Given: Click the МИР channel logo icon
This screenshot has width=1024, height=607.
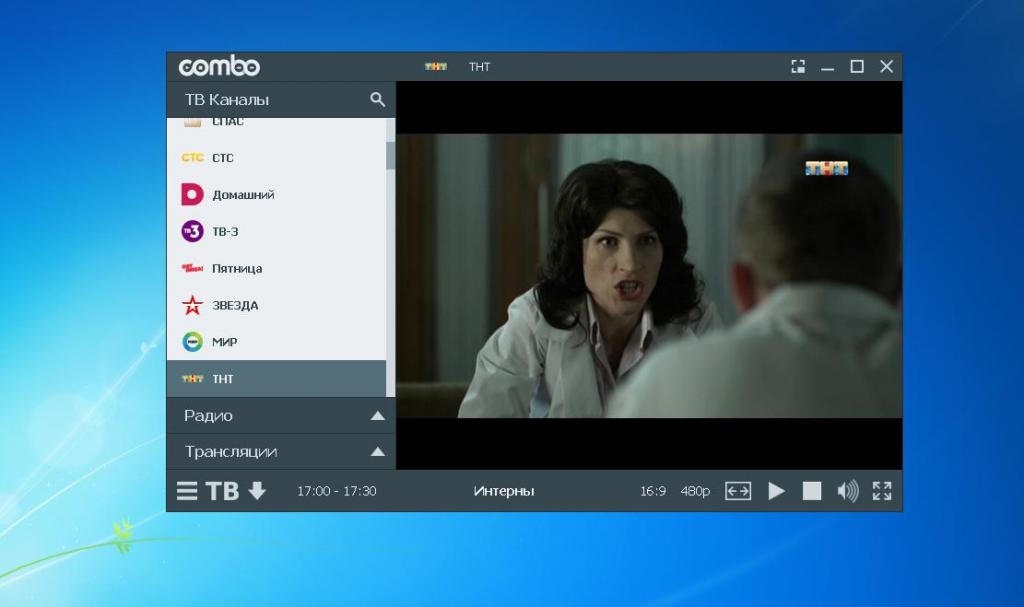Looking at the screenshot, I should click(192, 341).
